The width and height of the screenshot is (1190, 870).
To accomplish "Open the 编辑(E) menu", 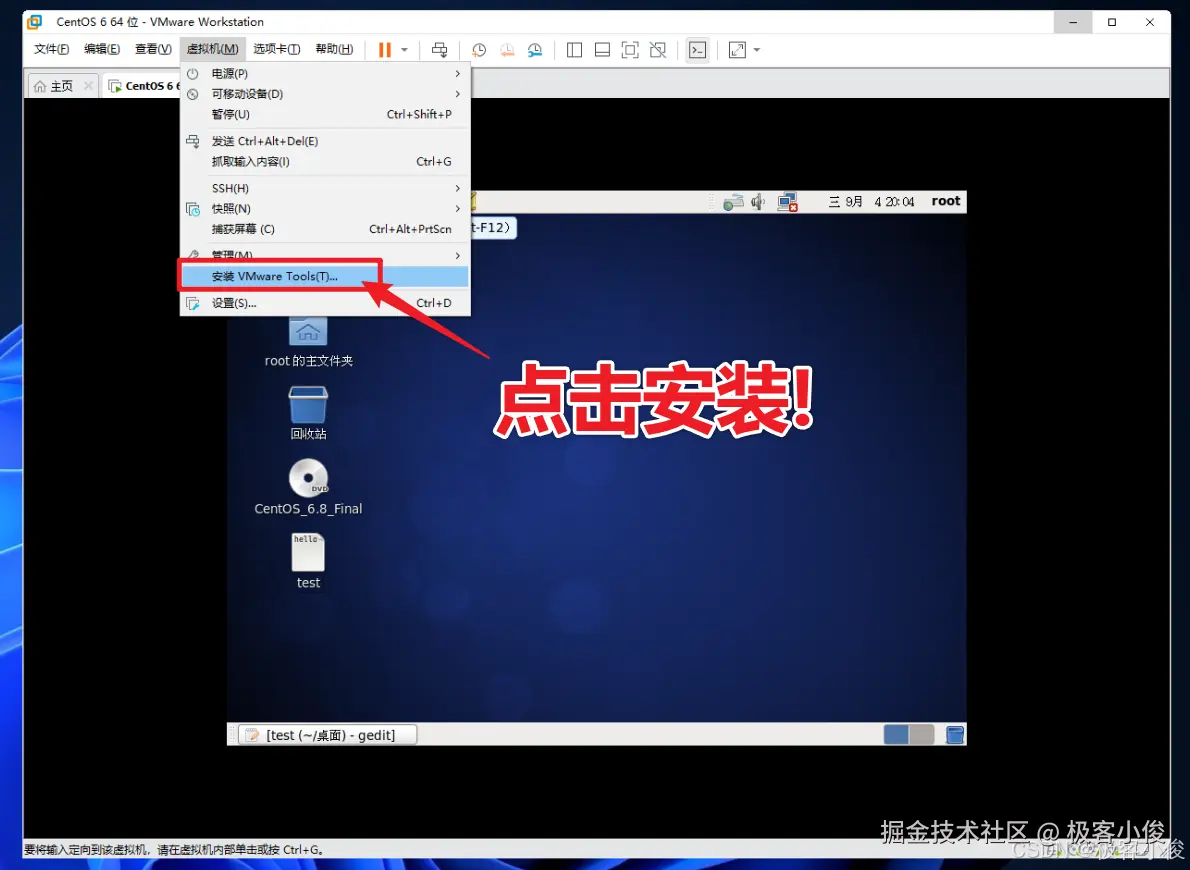I will 102,49.
